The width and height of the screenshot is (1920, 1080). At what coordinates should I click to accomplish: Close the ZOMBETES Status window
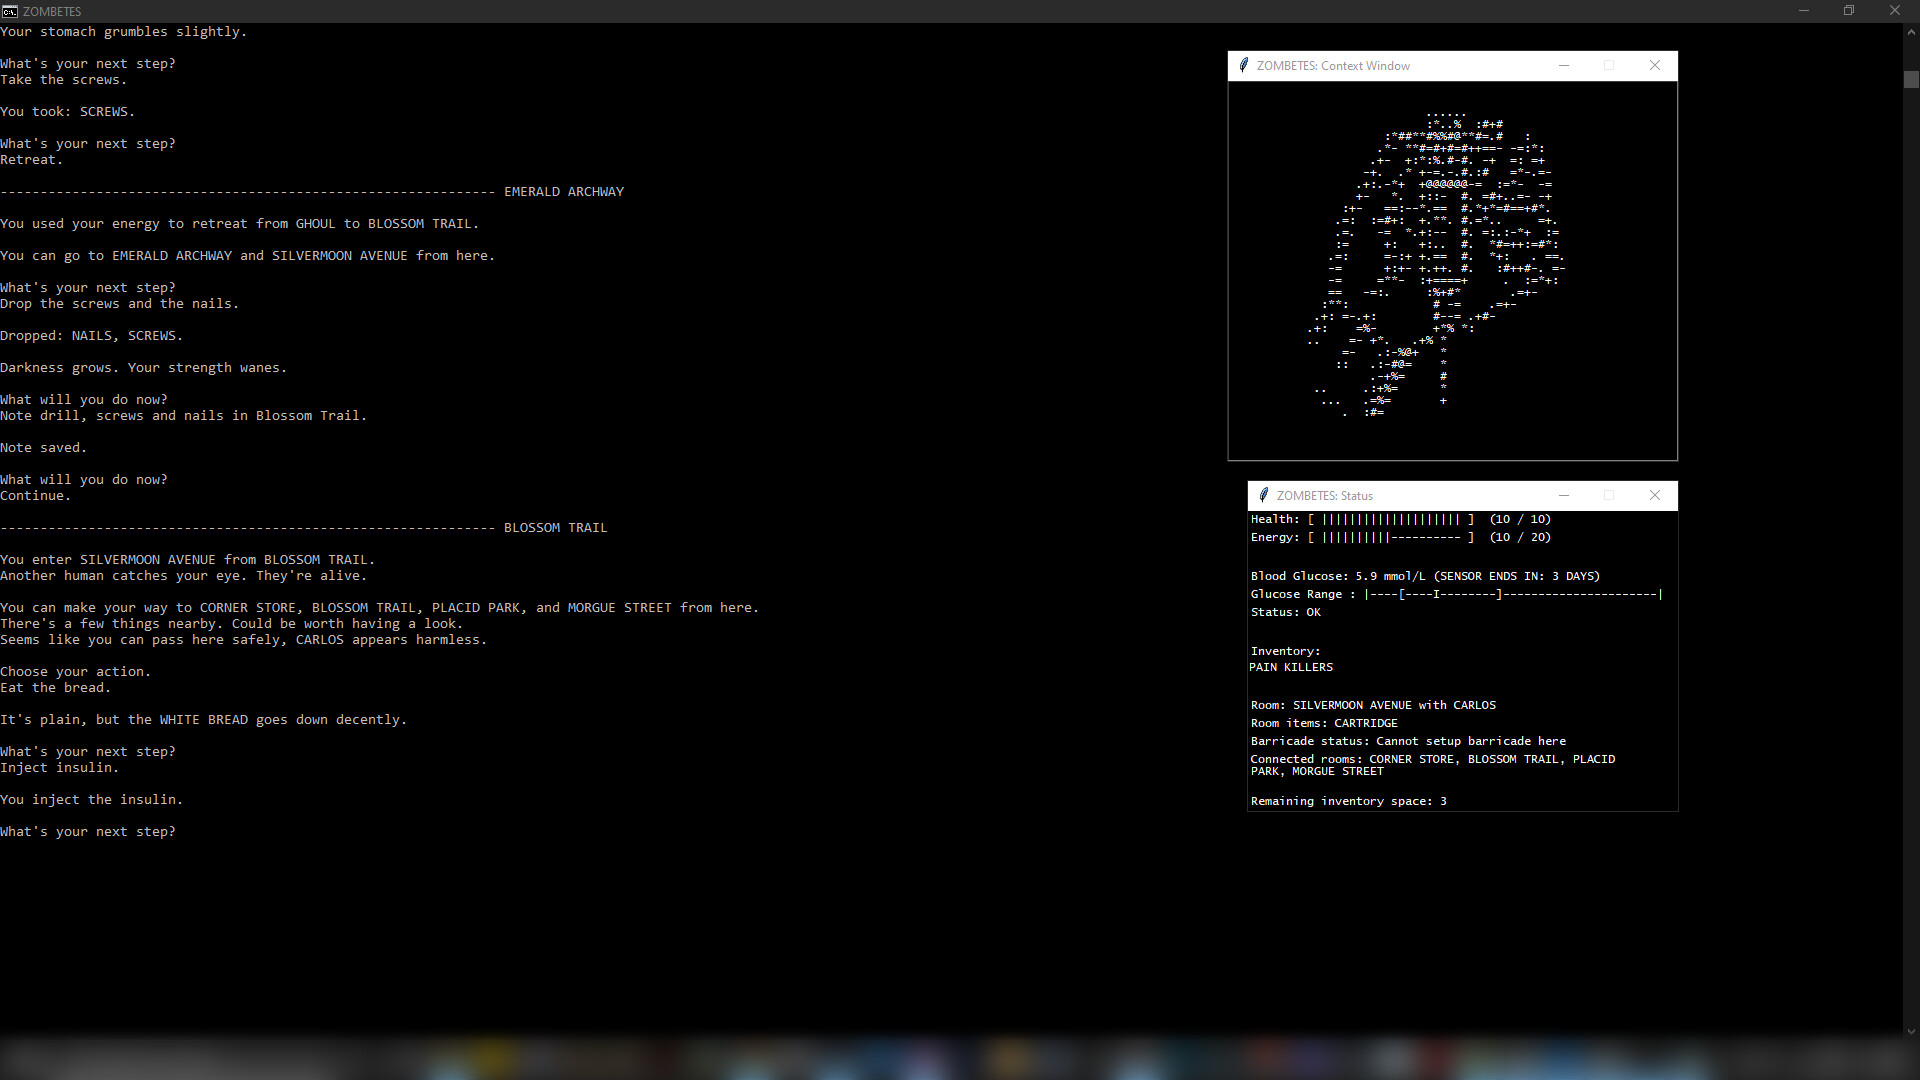pyautogui.click(x=1655, y=495)
